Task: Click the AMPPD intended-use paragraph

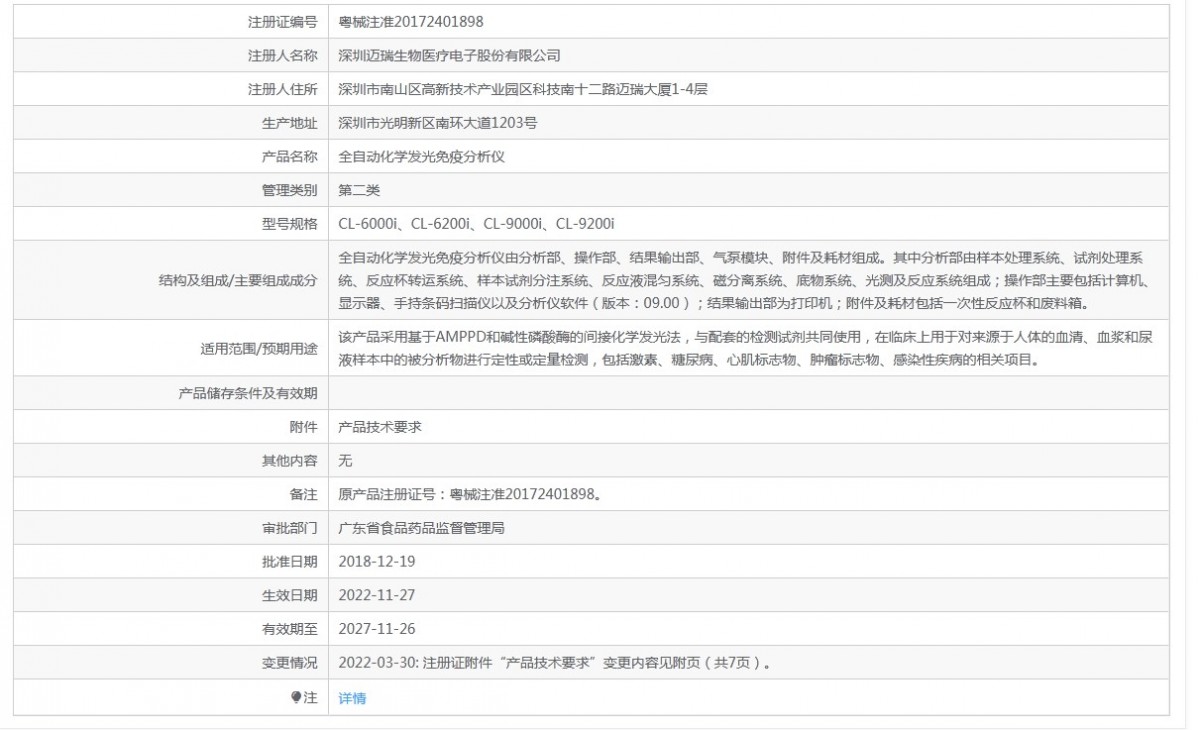Action: click(x=745, y=348)
